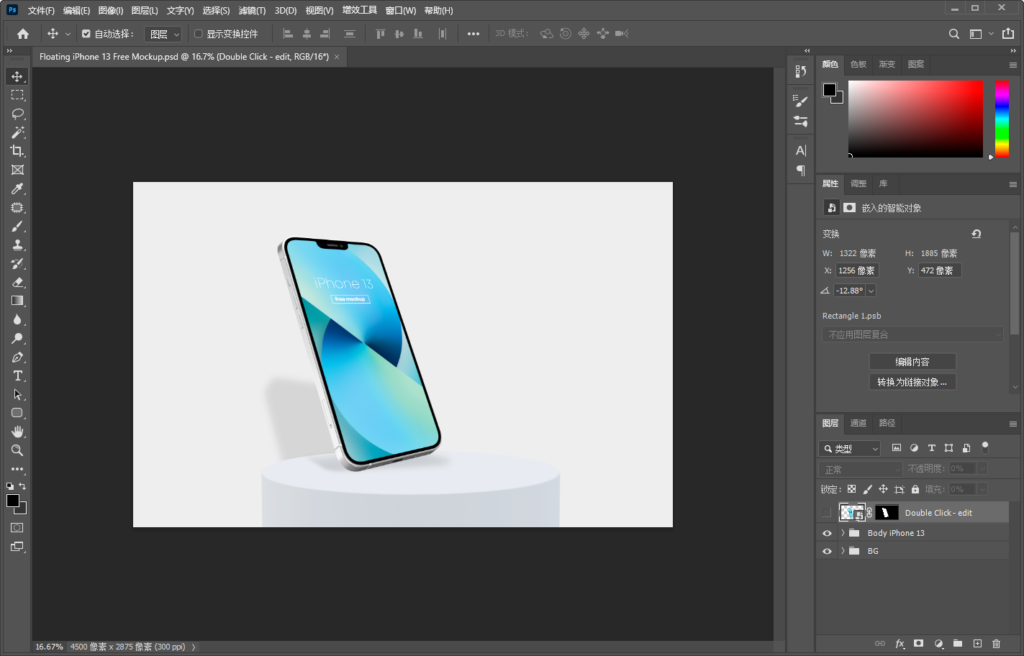Select the Horizontal Type tool
The height and width of the screenshot is (656, 1024).
click(17, 376)
